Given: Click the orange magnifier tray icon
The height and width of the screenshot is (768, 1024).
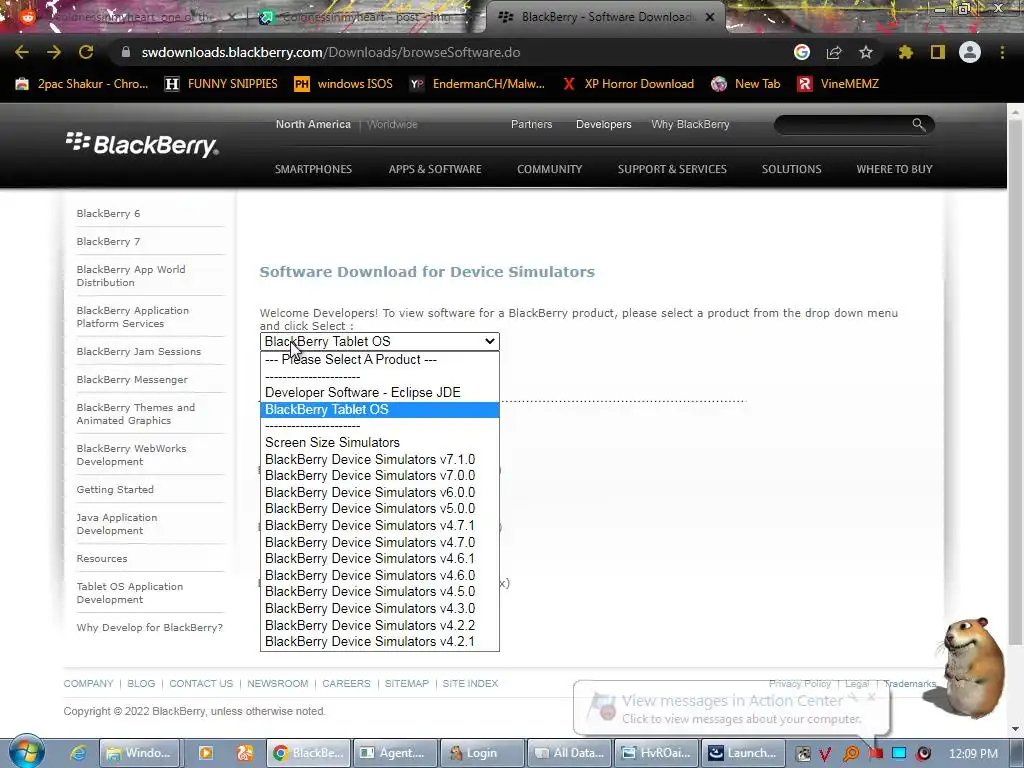Looking at the screenshot, I should pyautogui.click(x=851, y=753).
